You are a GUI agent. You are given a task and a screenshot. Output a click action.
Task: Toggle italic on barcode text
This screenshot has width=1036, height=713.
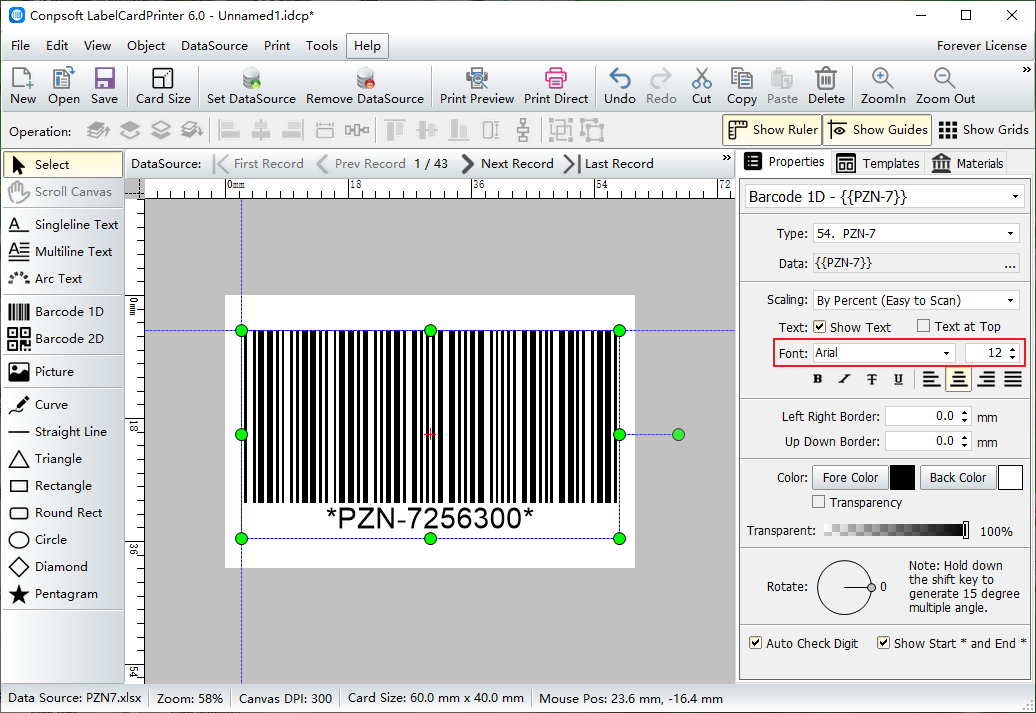tap(844, 379)
